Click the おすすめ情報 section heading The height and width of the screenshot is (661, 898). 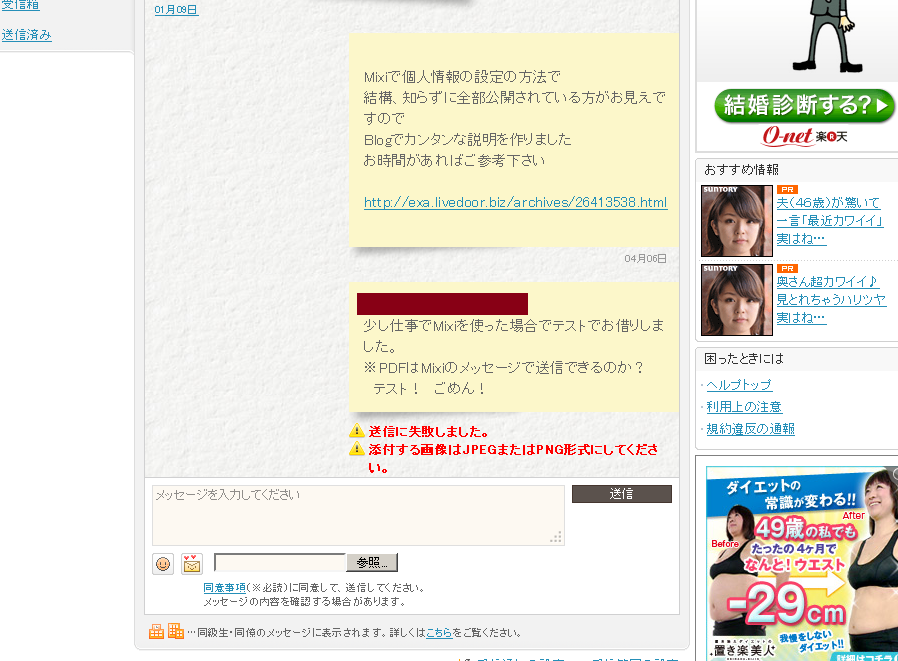click(x=741, y=170)
